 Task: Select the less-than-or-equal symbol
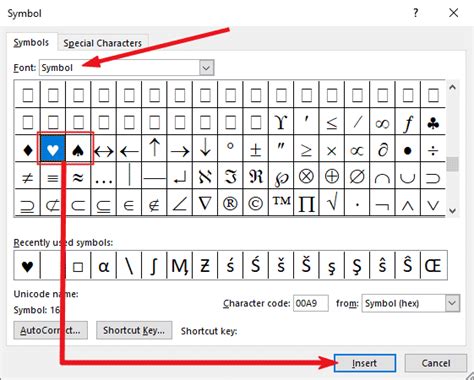coord(332,122)
